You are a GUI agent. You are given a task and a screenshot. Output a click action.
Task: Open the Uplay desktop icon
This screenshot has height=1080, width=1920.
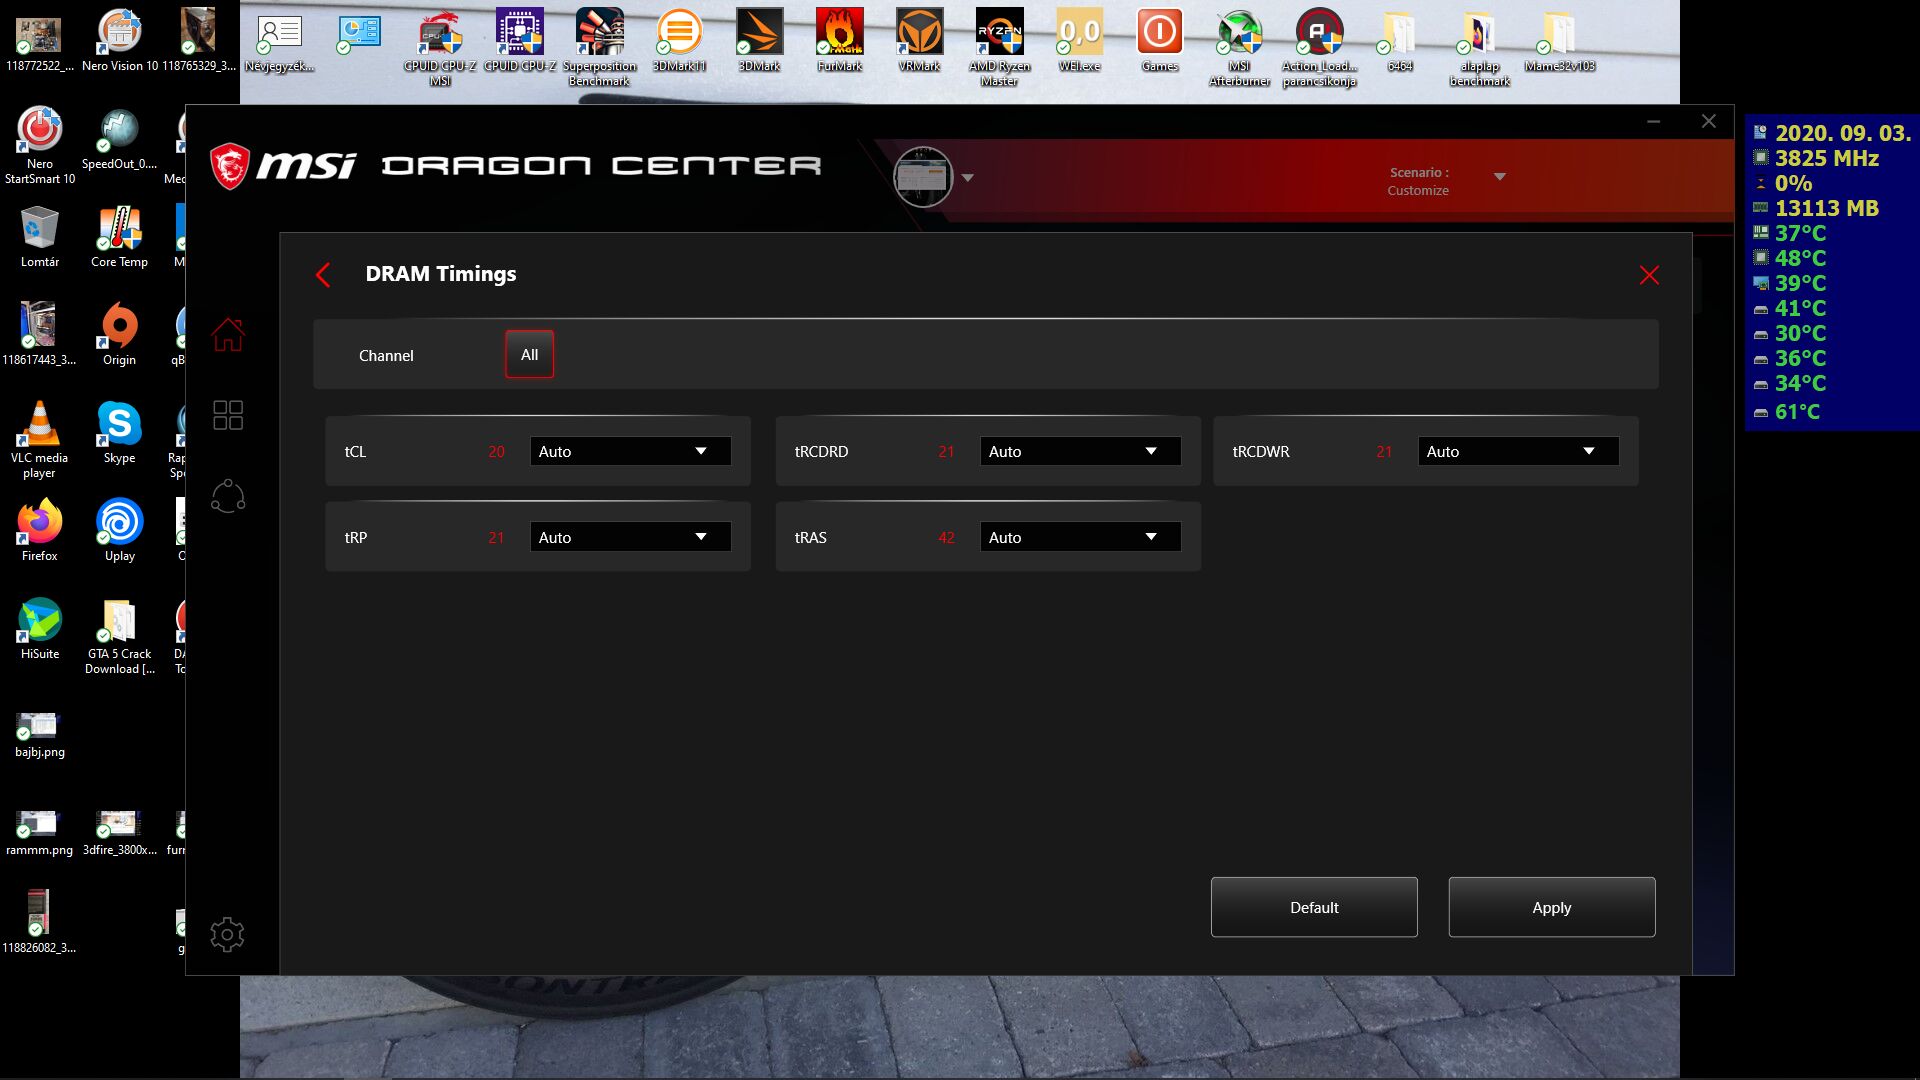[x=120, y=531]
